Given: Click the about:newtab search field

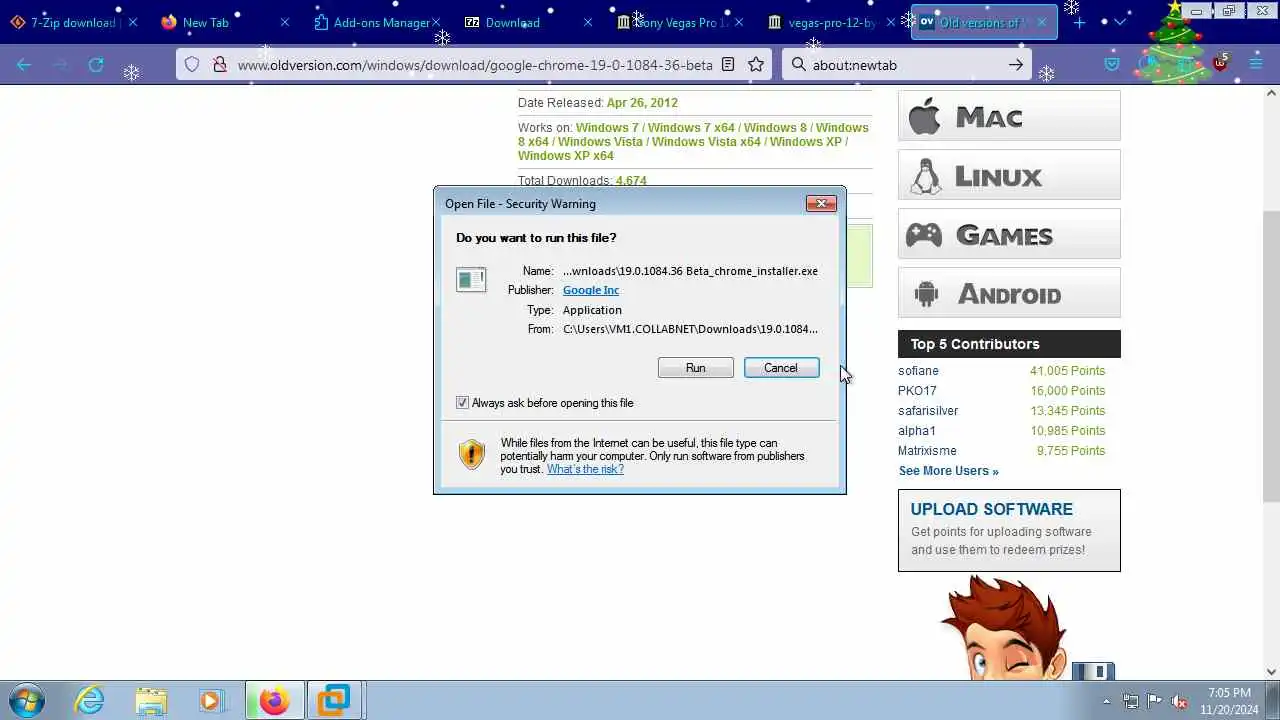Looking at the screenshot, I should tap(905, 64).
